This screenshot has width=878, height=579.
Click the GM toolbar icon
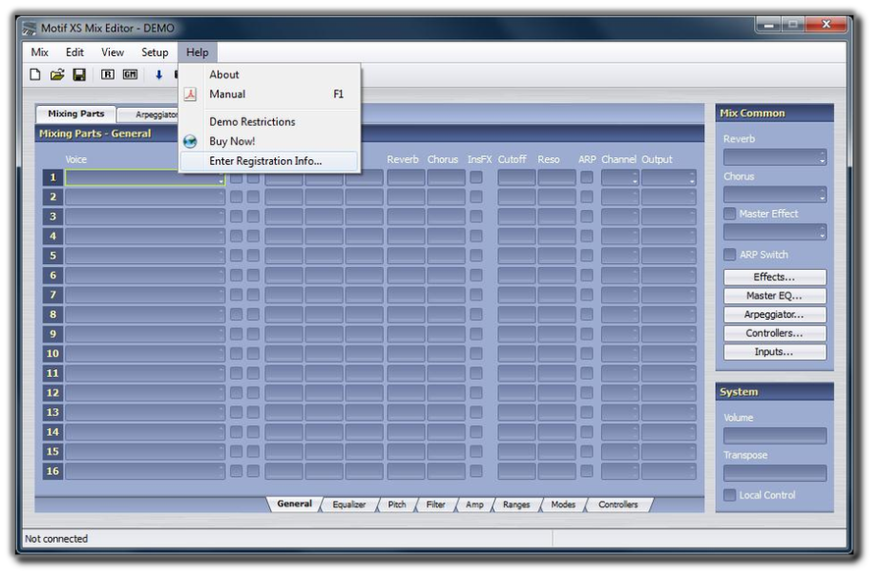(x=130, y=74)
